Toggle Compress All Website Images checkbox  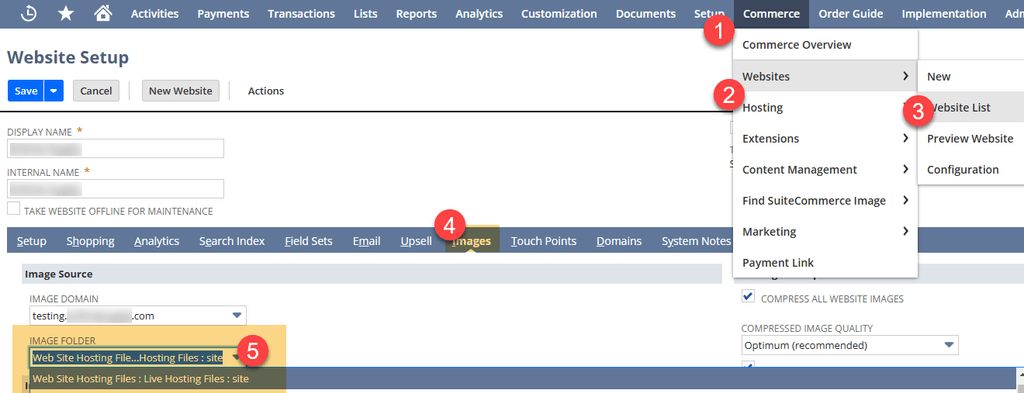(748, 297)
